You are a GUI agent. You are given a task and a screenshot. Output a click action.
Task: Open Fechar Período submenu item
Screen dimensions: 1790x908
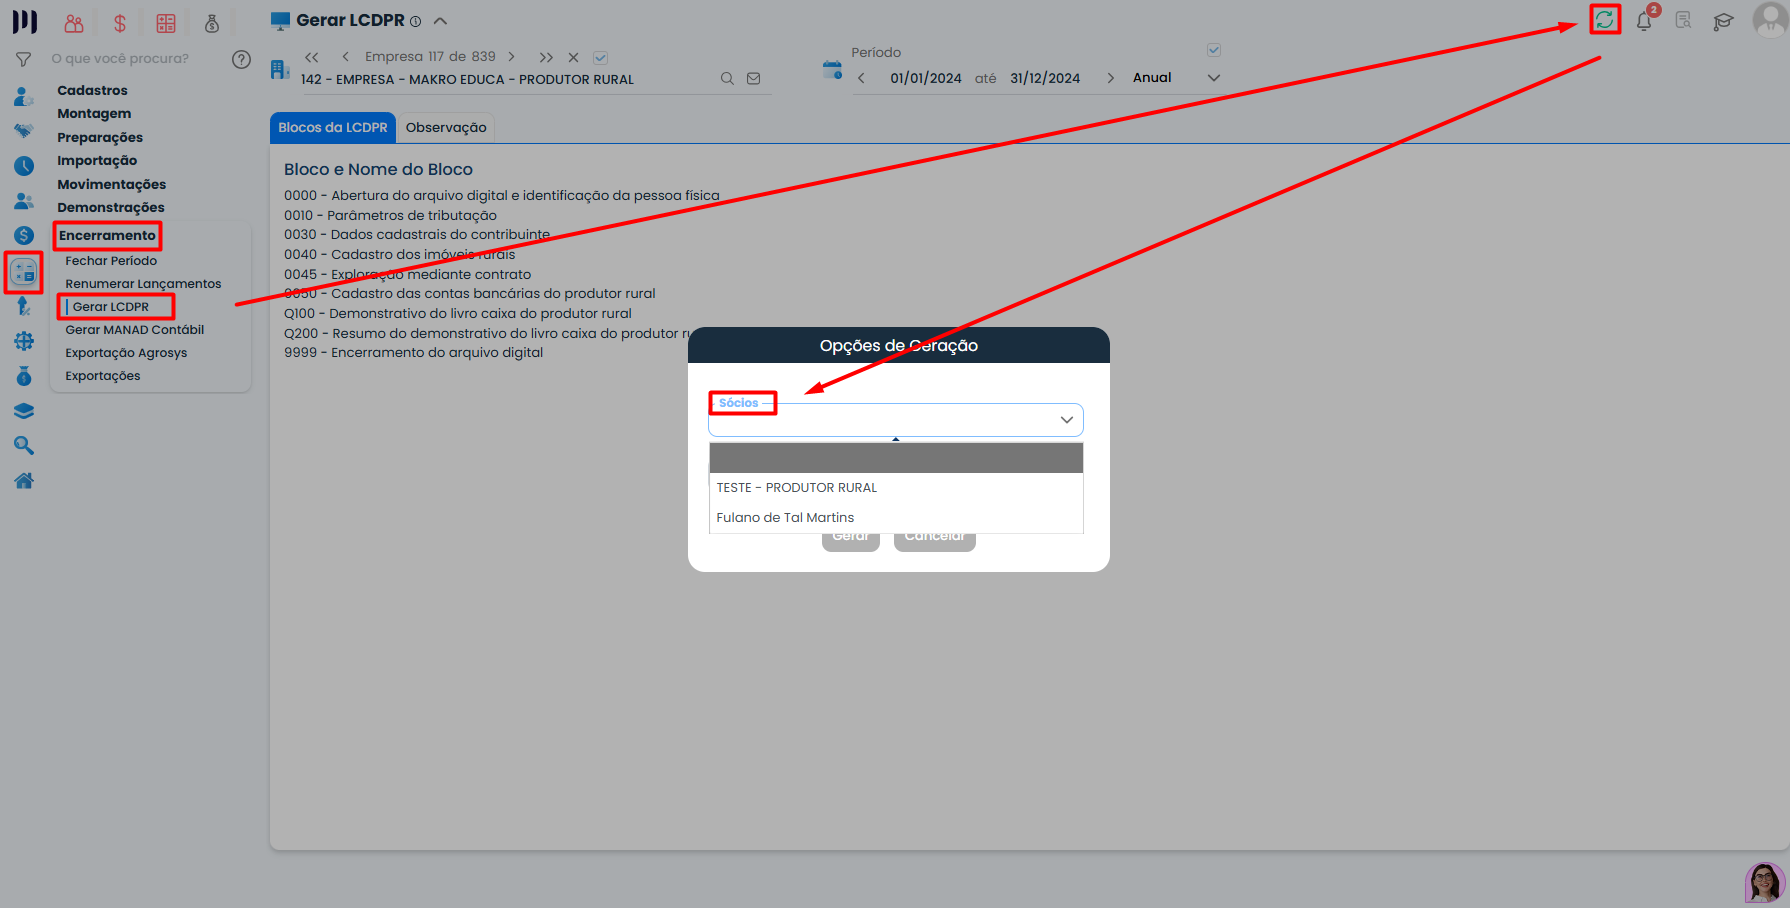point(111,261)
